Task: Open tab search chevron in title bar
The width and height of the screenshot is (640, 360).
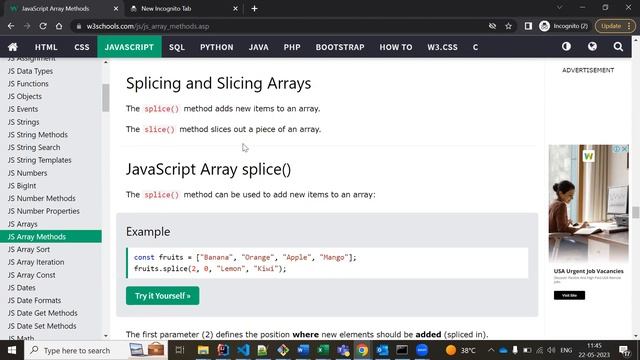Action: (560, 7)
